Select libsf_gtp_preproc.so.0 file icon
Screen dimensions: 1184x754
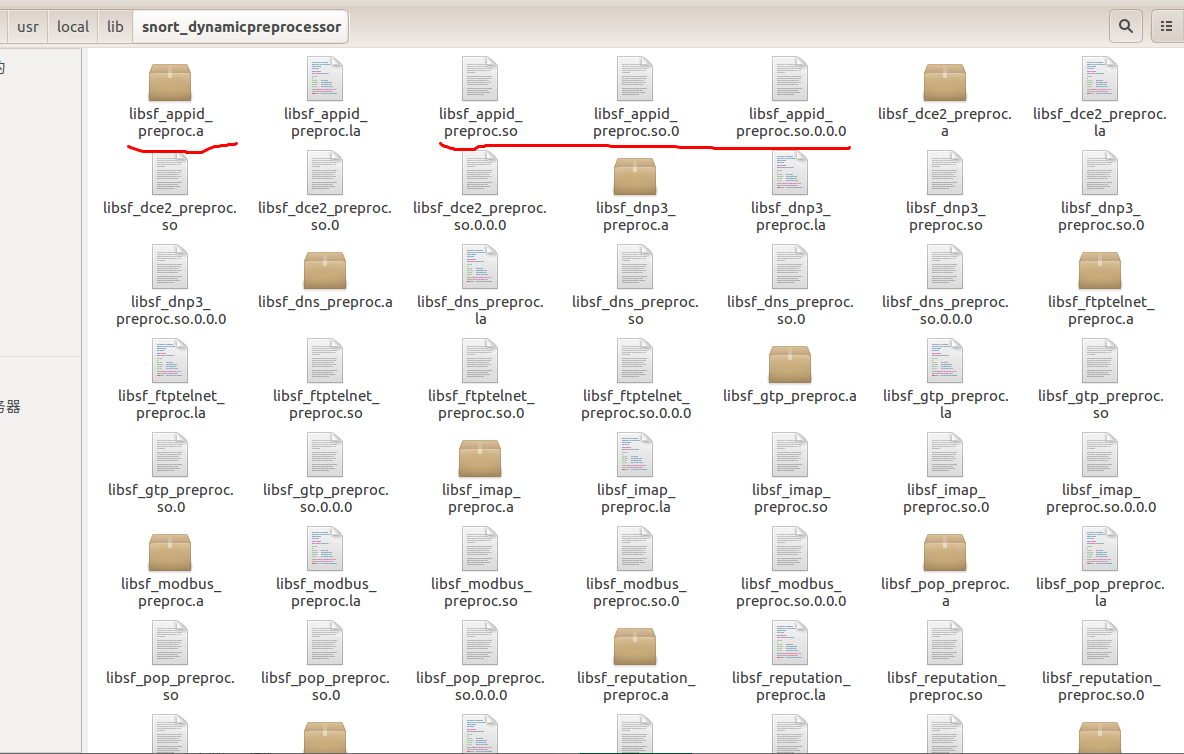pos(170,455)
